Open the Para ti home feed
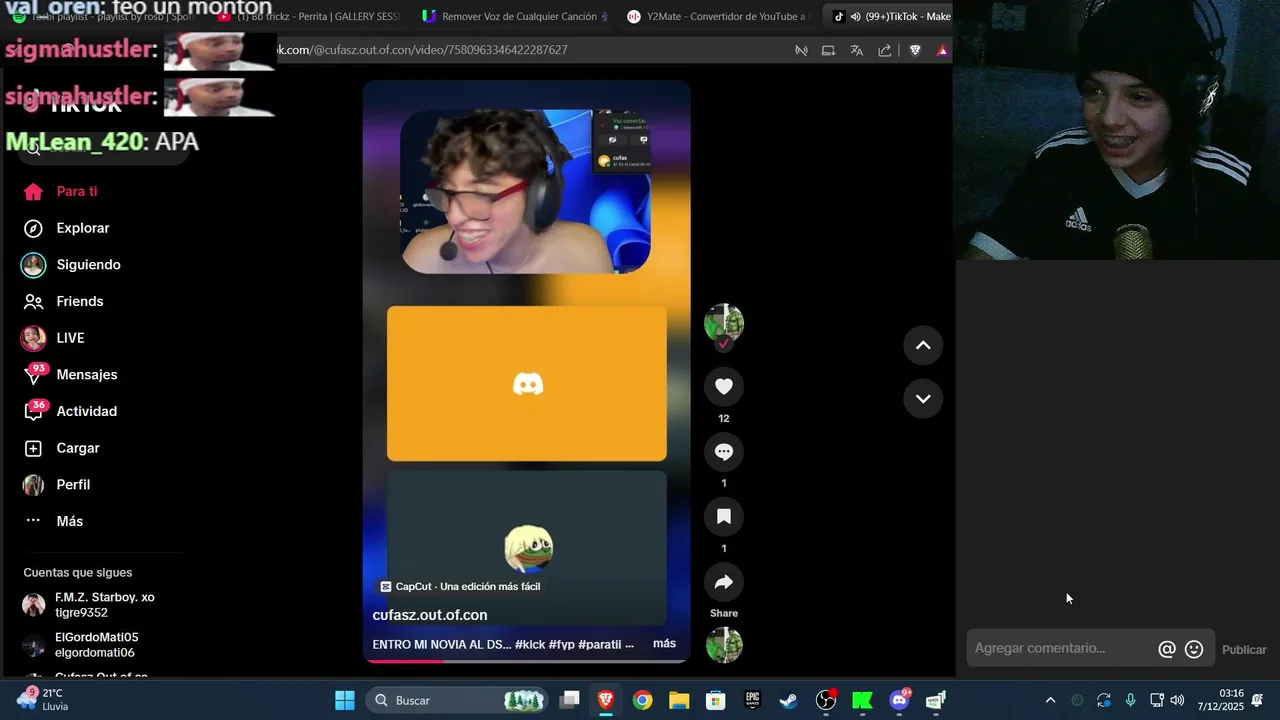Screen dimensions: 1280x720 [62, 191]
